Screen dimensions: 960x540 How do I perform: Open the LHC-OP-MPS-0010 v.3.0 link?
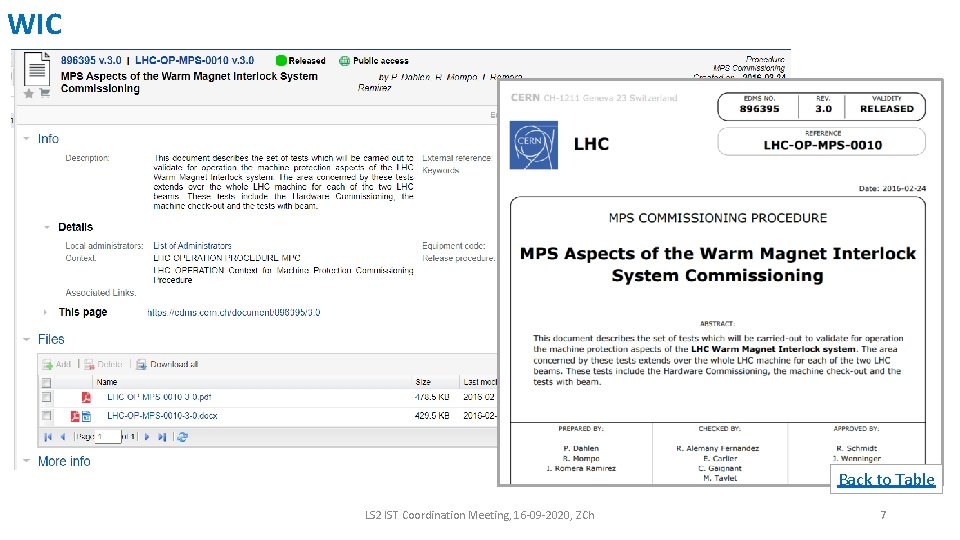pyautogui.click(x=195, y=61)
